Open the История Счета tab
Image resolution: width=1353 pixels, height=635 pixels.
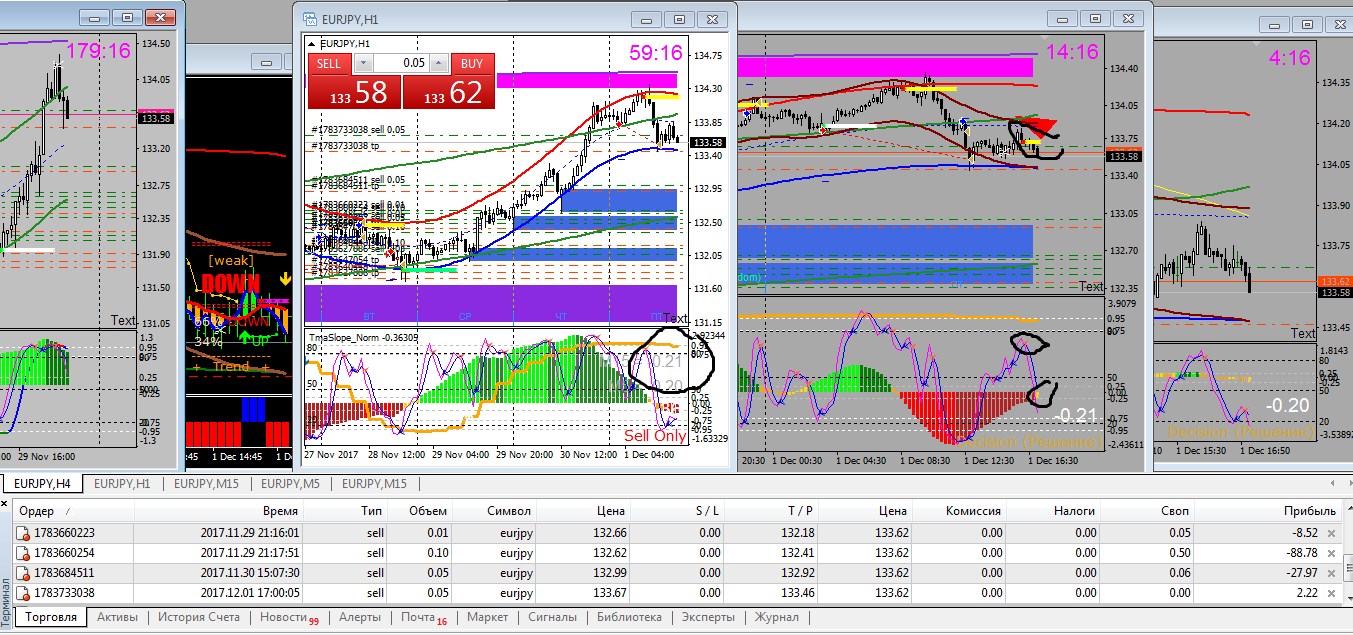click(x=199, y=617)
